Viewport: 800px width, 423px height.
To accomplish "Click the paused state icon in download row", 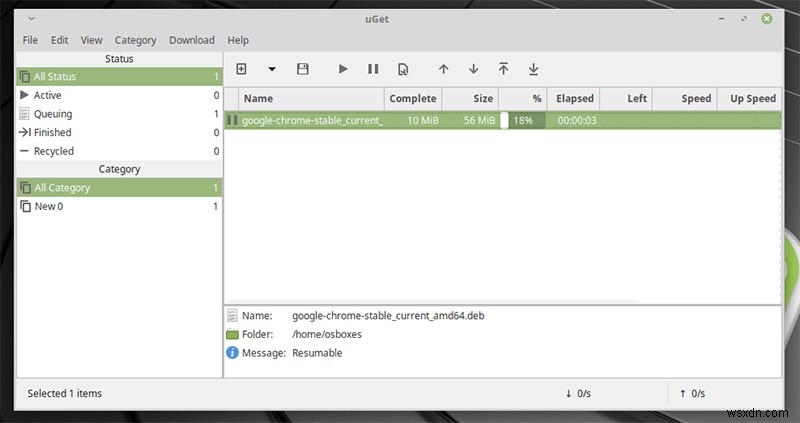I will 232,120.
